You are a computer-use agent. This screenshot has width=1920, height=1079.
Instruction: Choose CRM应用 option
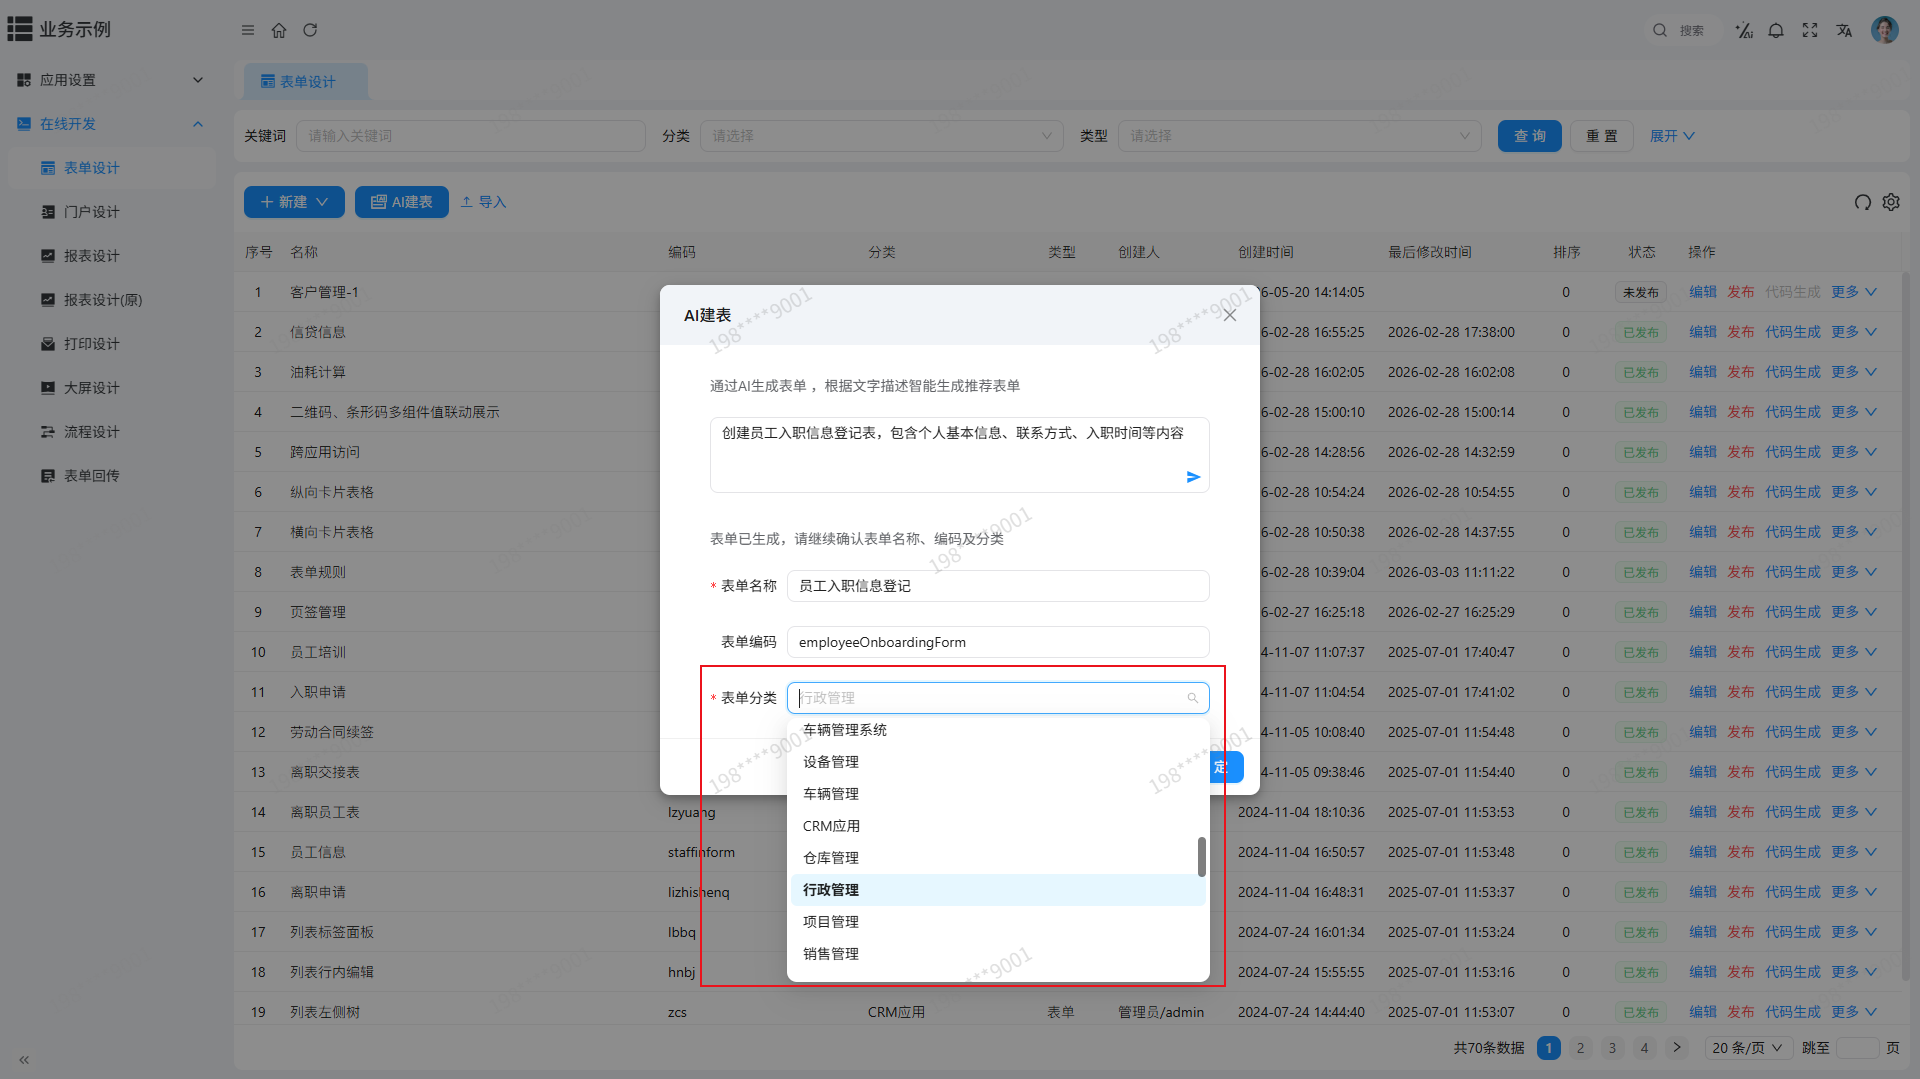pyautogui.click(x=998, y=826)
